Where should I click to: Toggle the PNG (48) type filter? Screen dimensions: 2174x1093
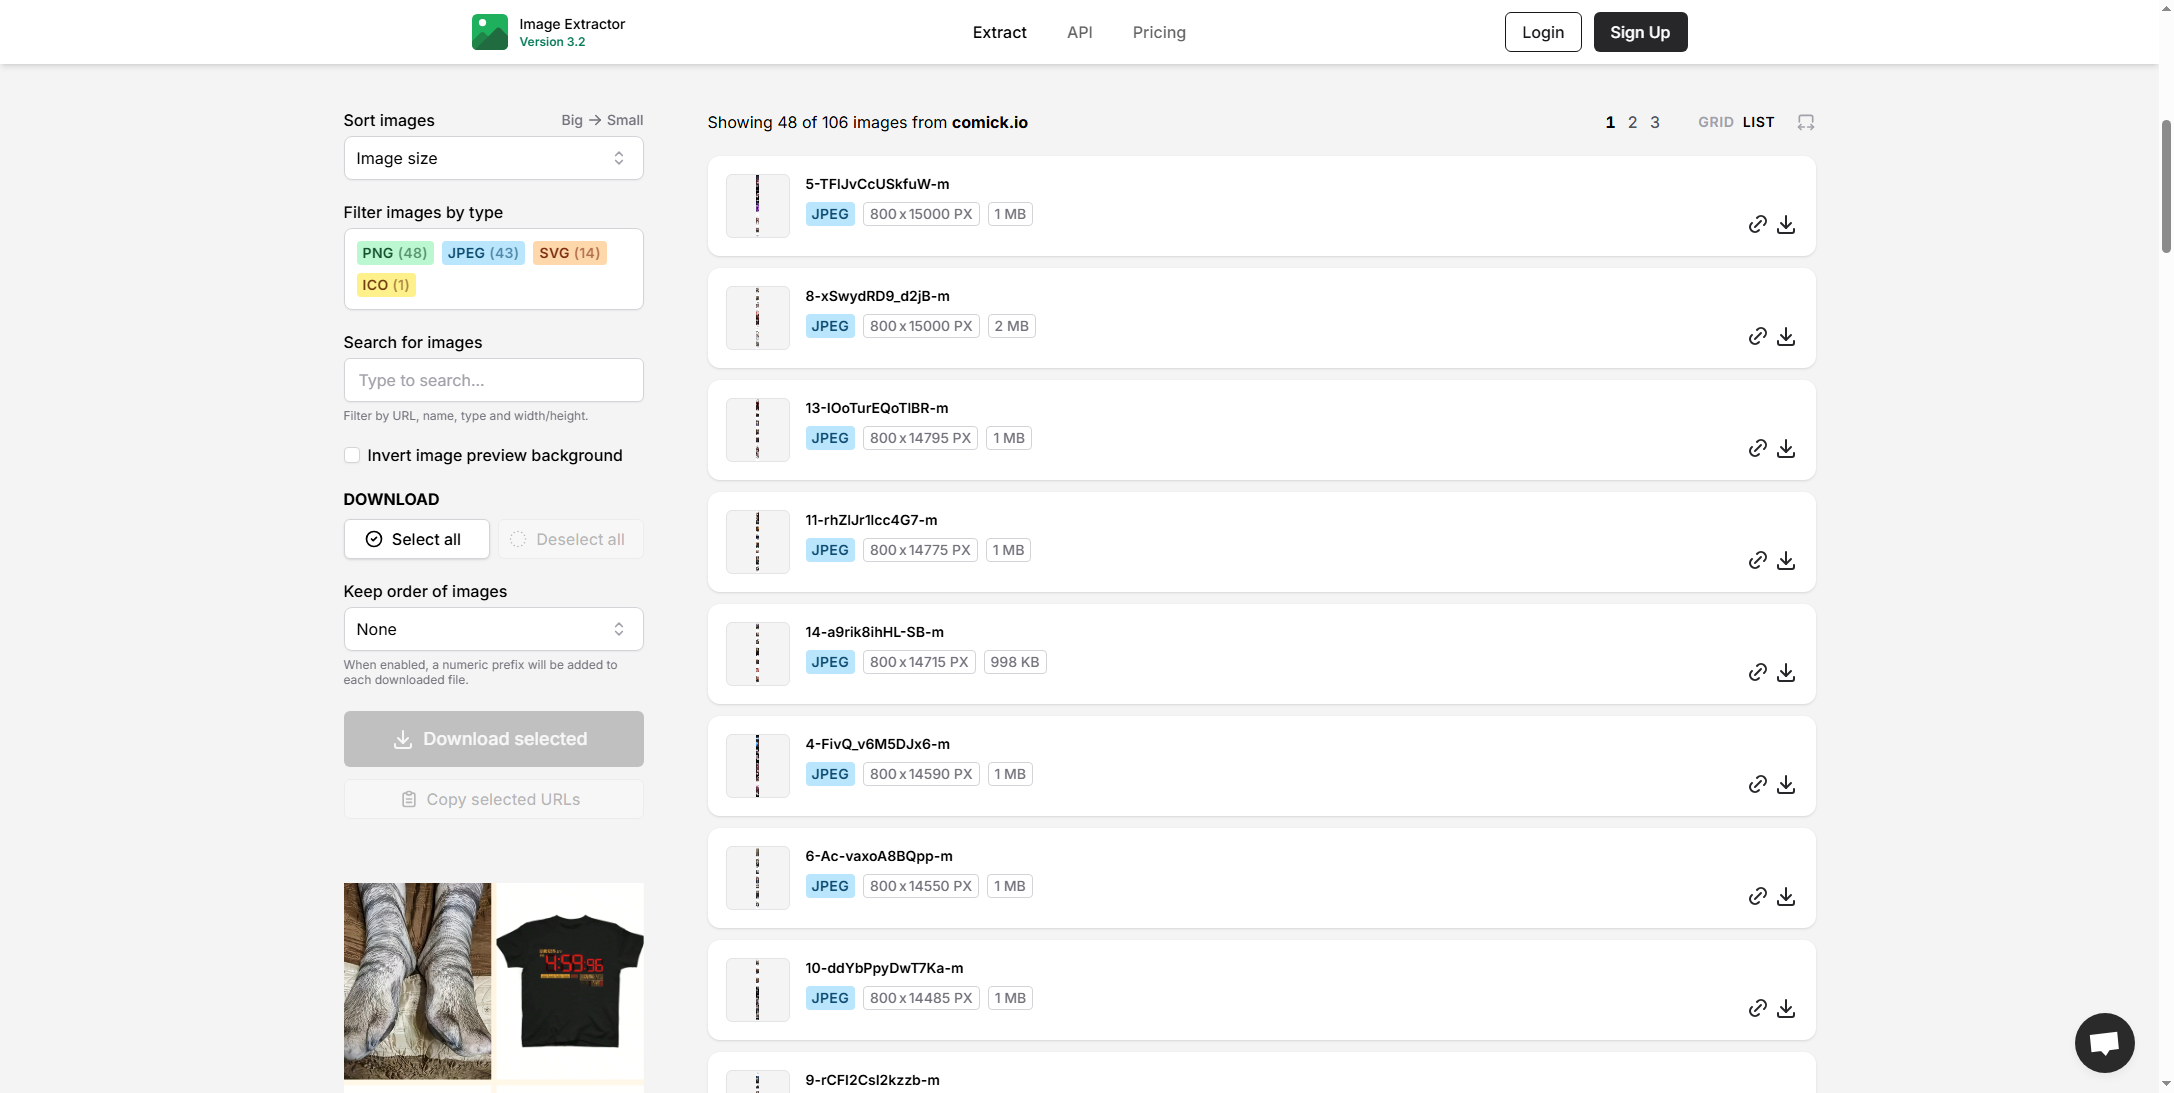pyautogui.click(x=394, y=253)
